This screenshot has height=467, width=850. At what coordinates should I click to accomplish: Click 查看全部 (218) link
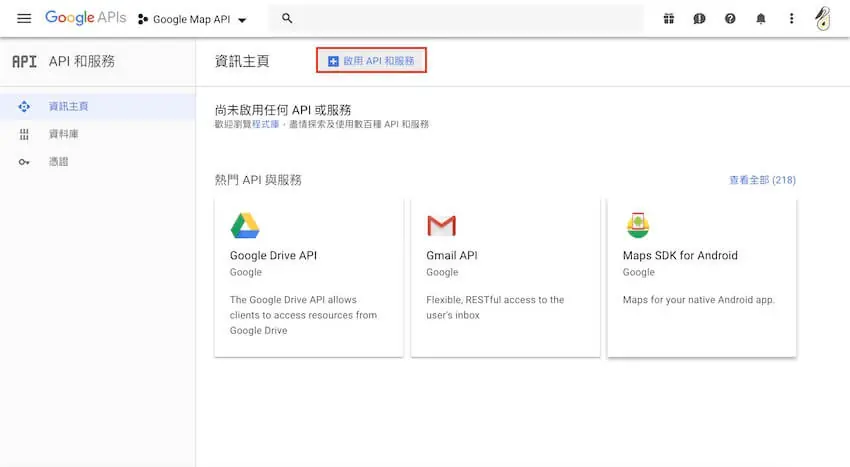[x=762, y=180]
